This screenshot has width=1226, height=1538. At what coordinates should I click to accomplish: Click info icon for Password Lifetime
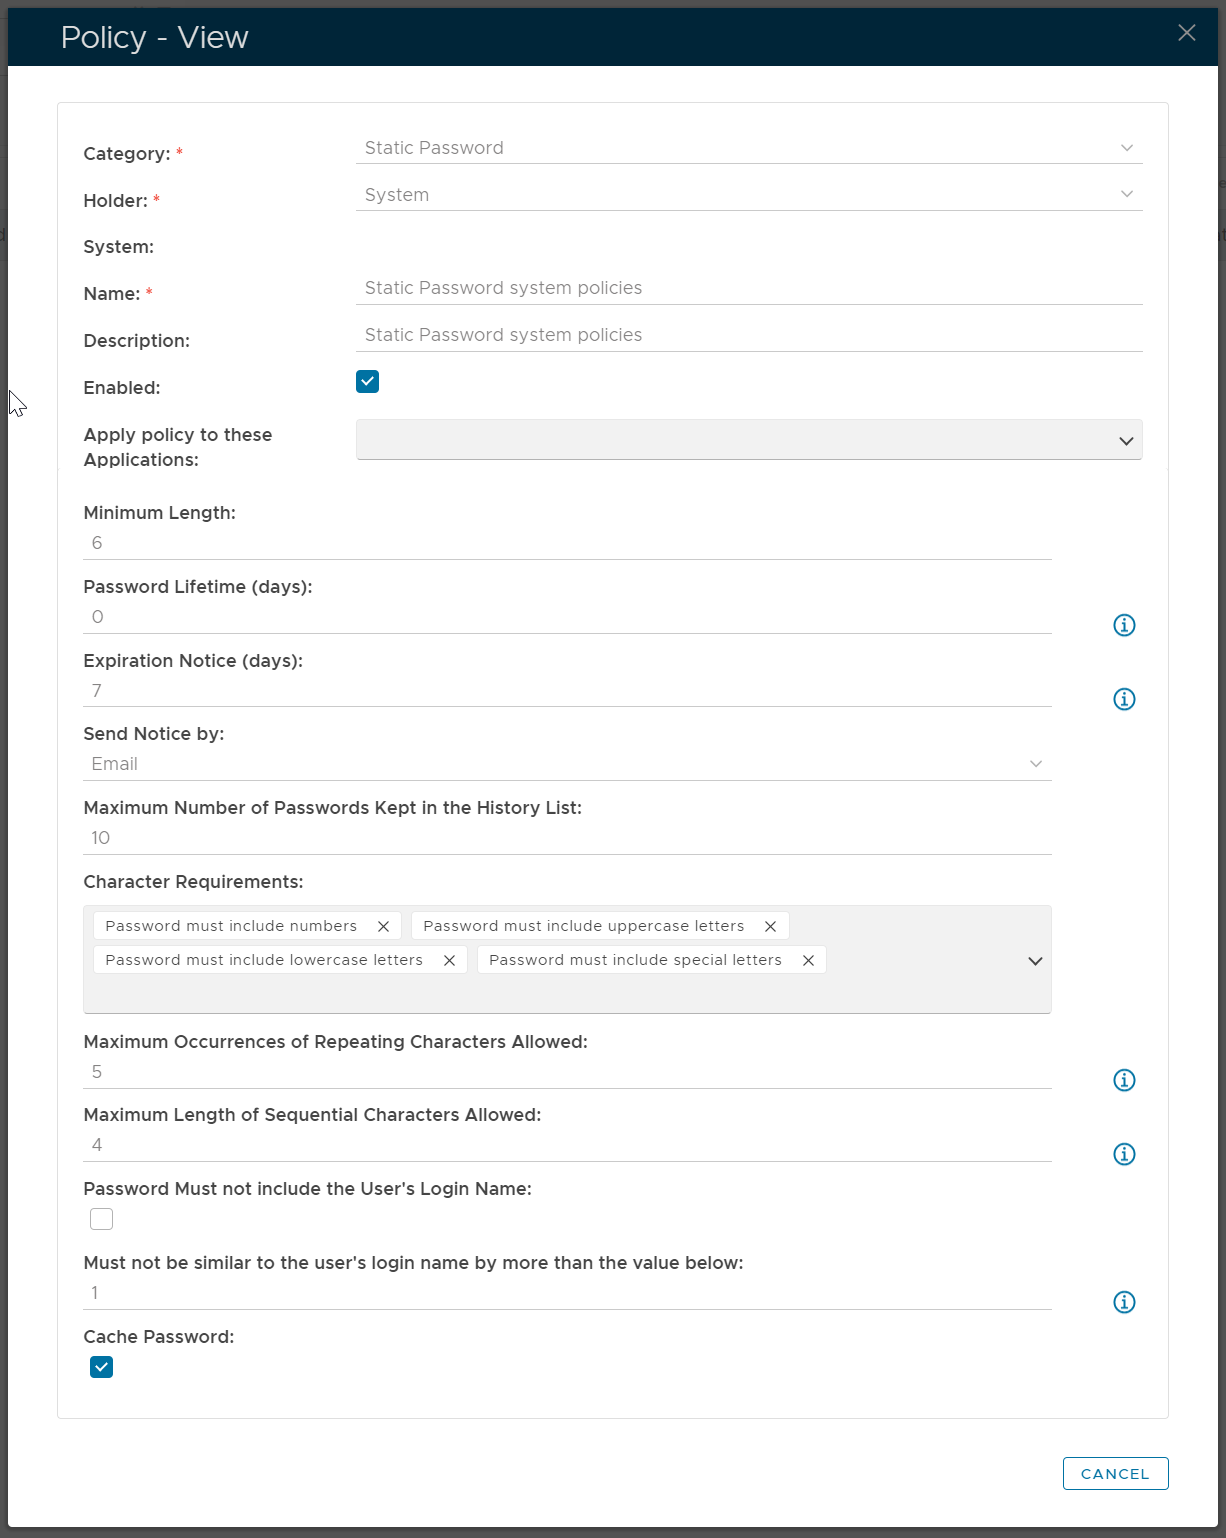[x=1124, y=625]
